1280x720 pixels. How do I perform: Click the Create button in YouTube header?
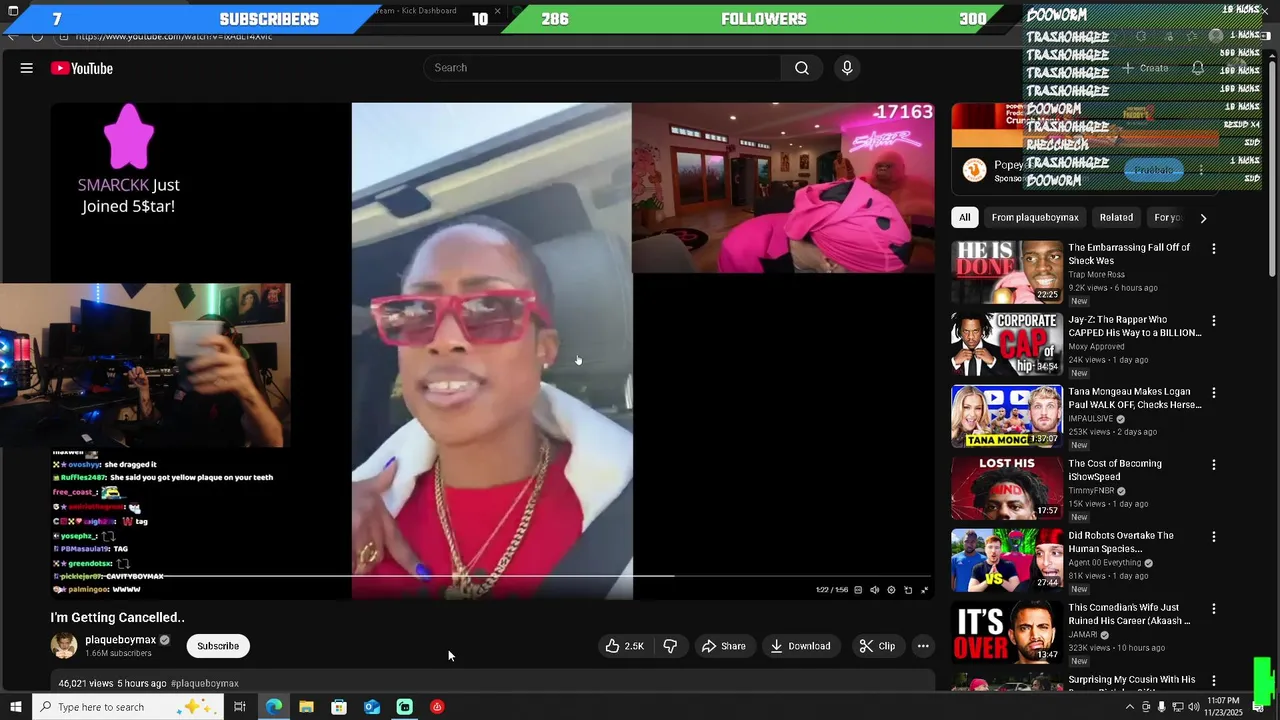pos(1146,68)
